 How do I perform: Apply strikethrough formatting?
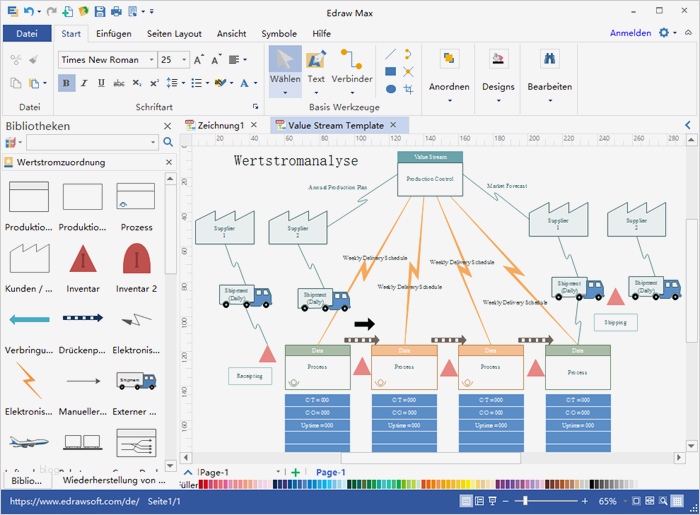pyautogui.click(x=119, y=83)
